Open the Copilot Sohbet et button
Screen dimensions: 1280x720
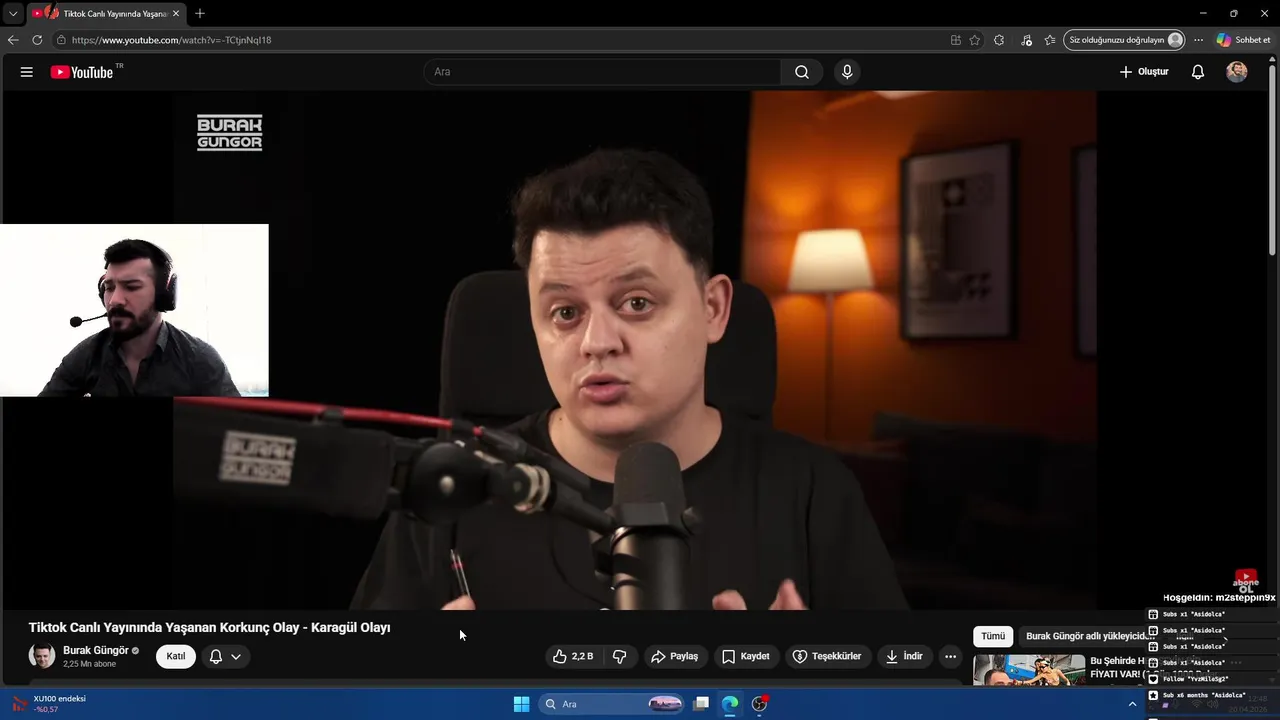point(1243,40)
